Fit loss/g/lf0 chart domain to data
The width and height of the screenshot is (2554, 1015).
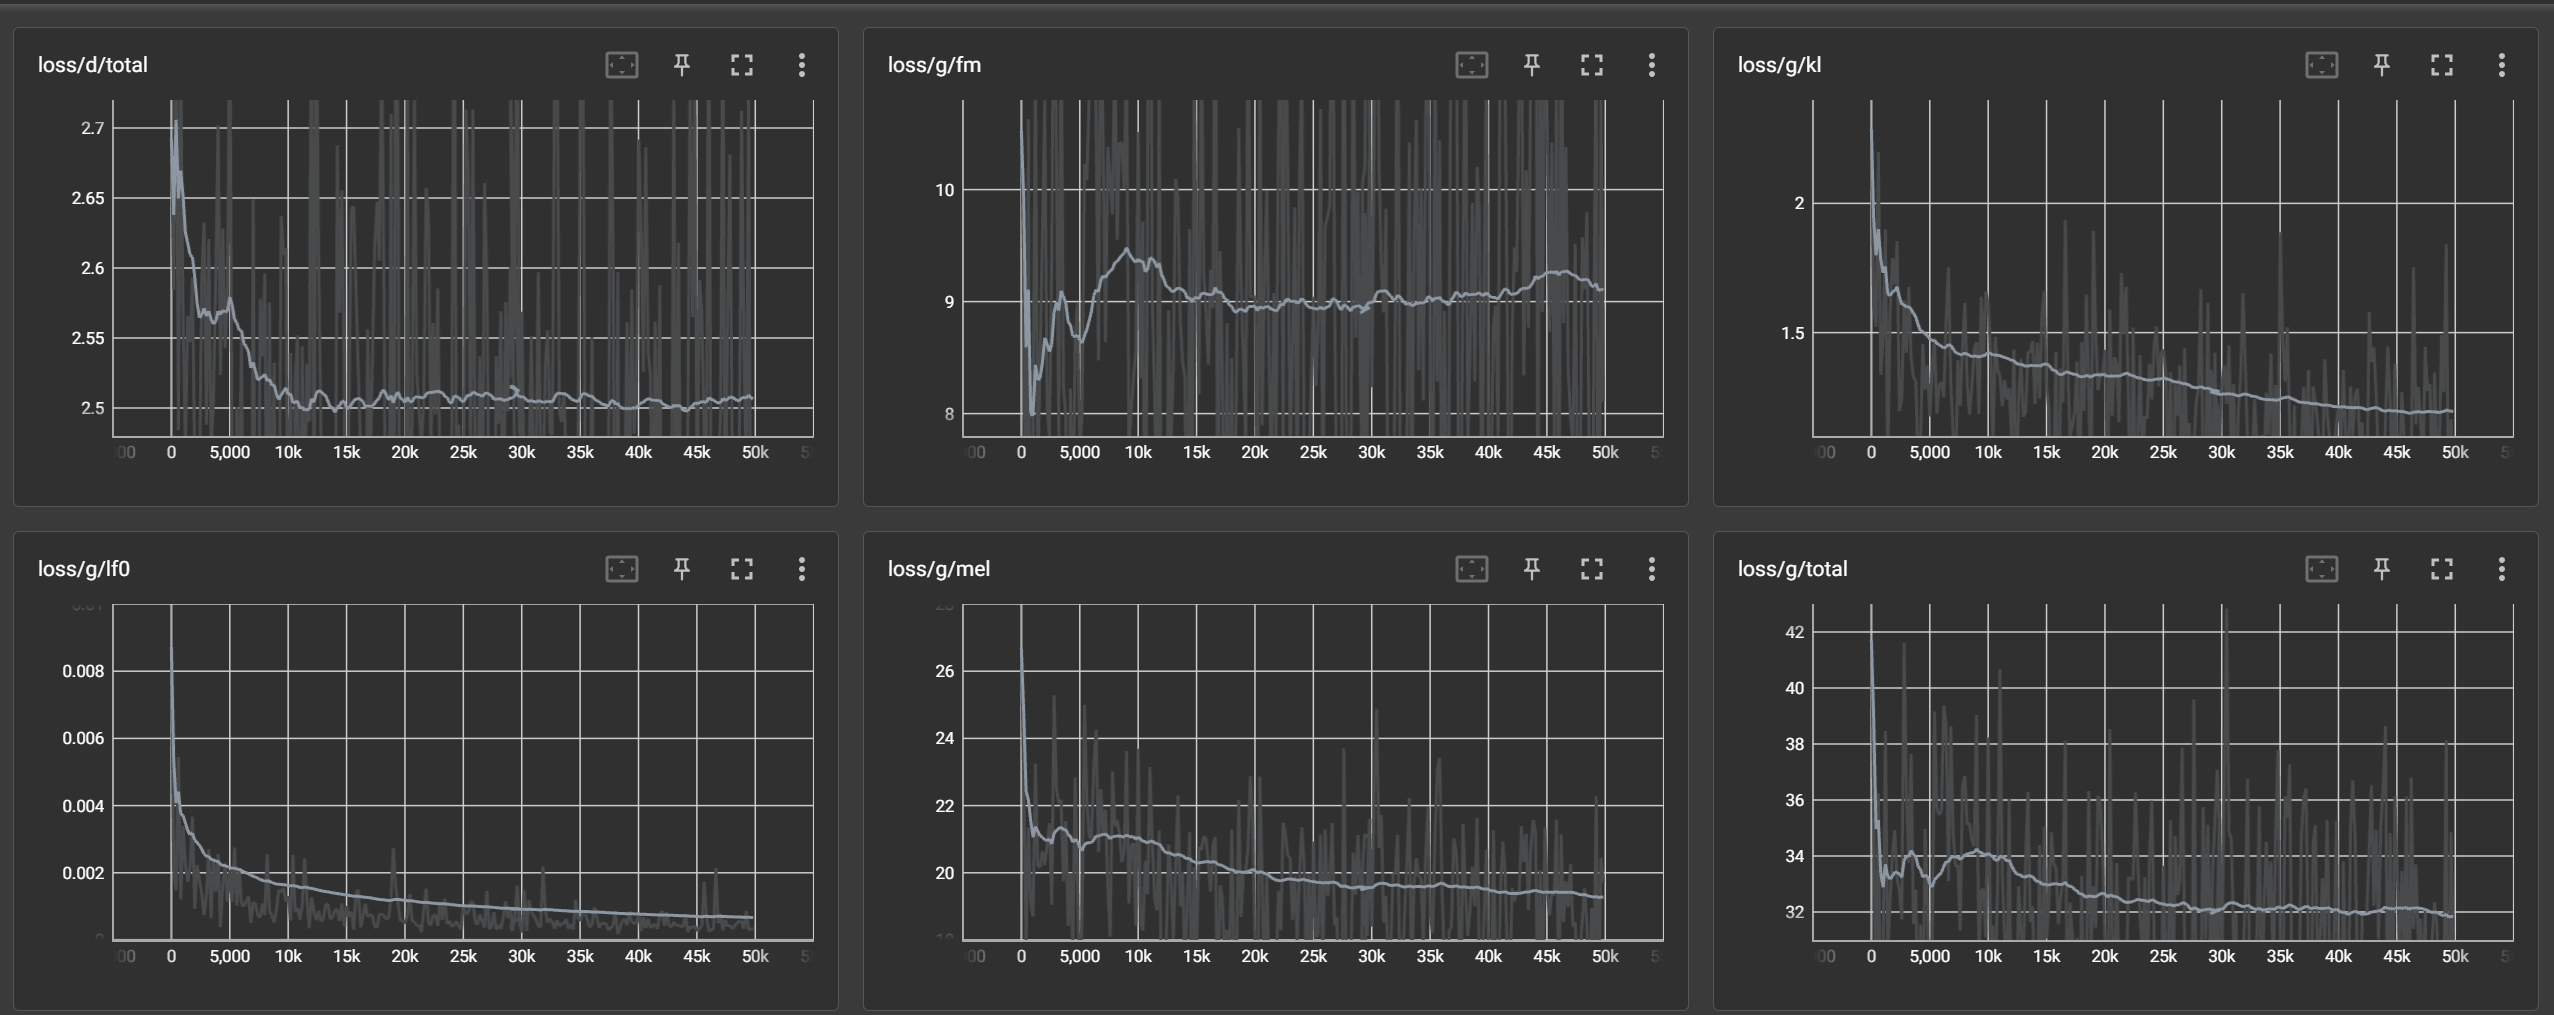coord(621,569)
